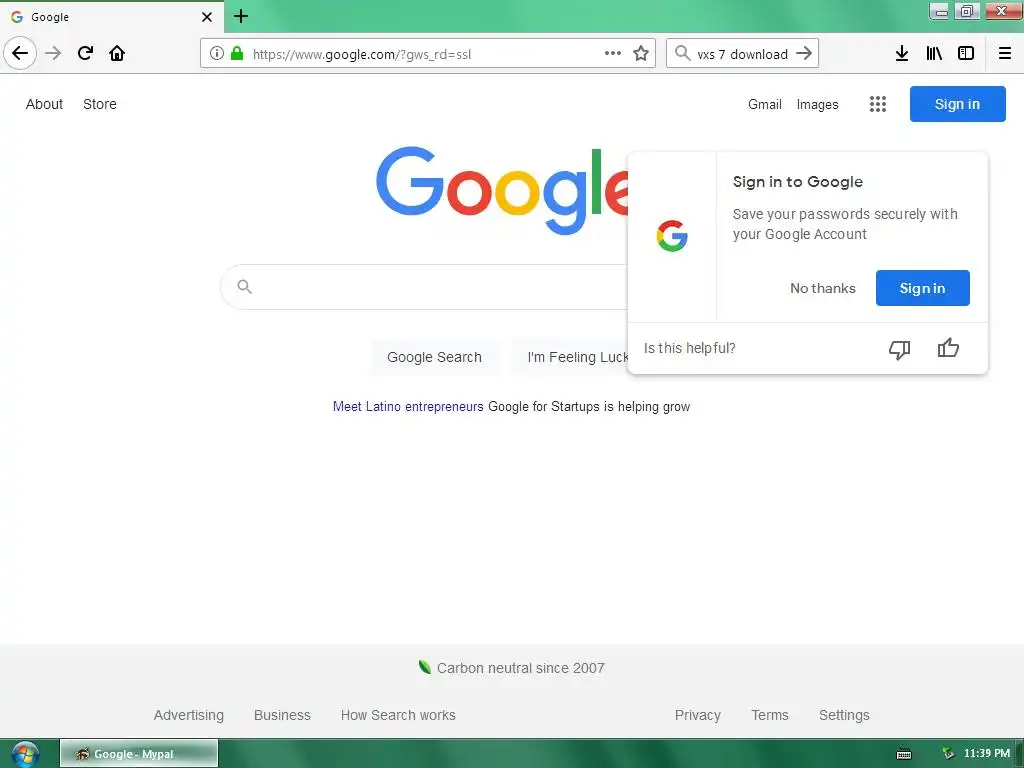Image resolution: width=1024 pixels, height=768 pixels.
Task: Open the Windows Start button
Action: click(24, 754)
